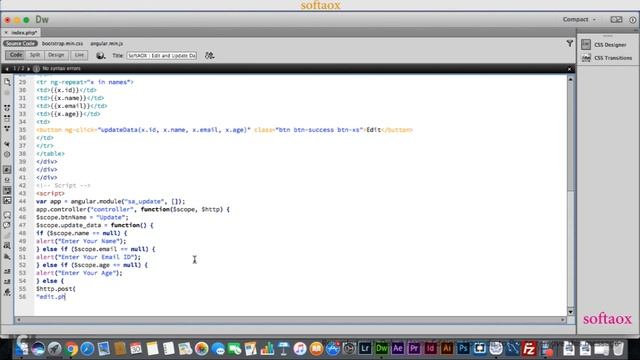The image size is (640, 360).
Task: Format source code from coding toolbar
Action: pyautogui.click(x=7, y=292)
